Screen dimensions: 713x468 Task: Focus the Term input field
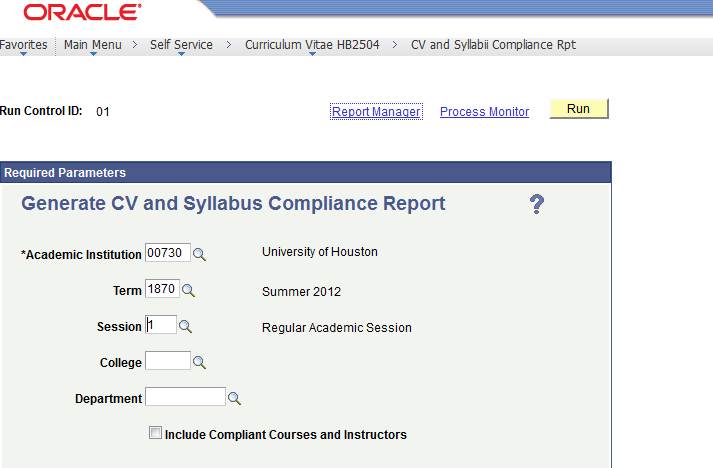click(x=161, y=290)
